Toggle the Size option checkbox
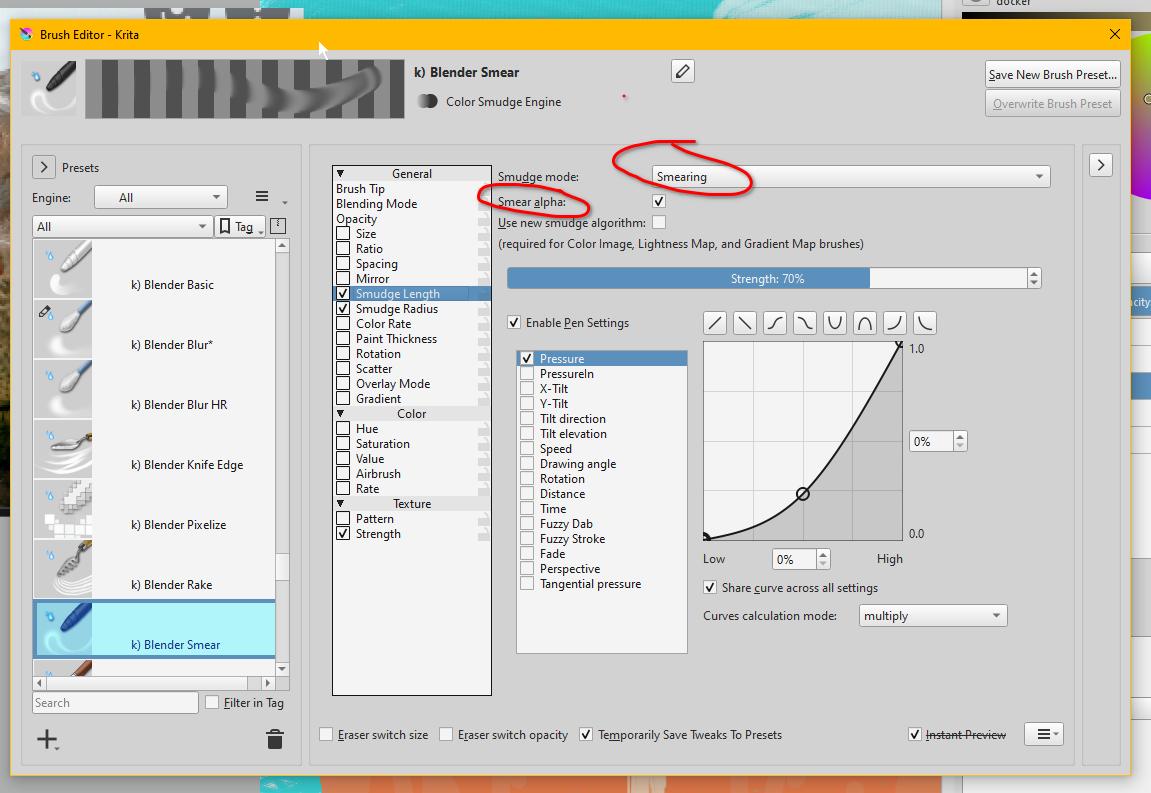This screenshot has width=1151, height=793. pyautogui.click(x=343, y=233)
